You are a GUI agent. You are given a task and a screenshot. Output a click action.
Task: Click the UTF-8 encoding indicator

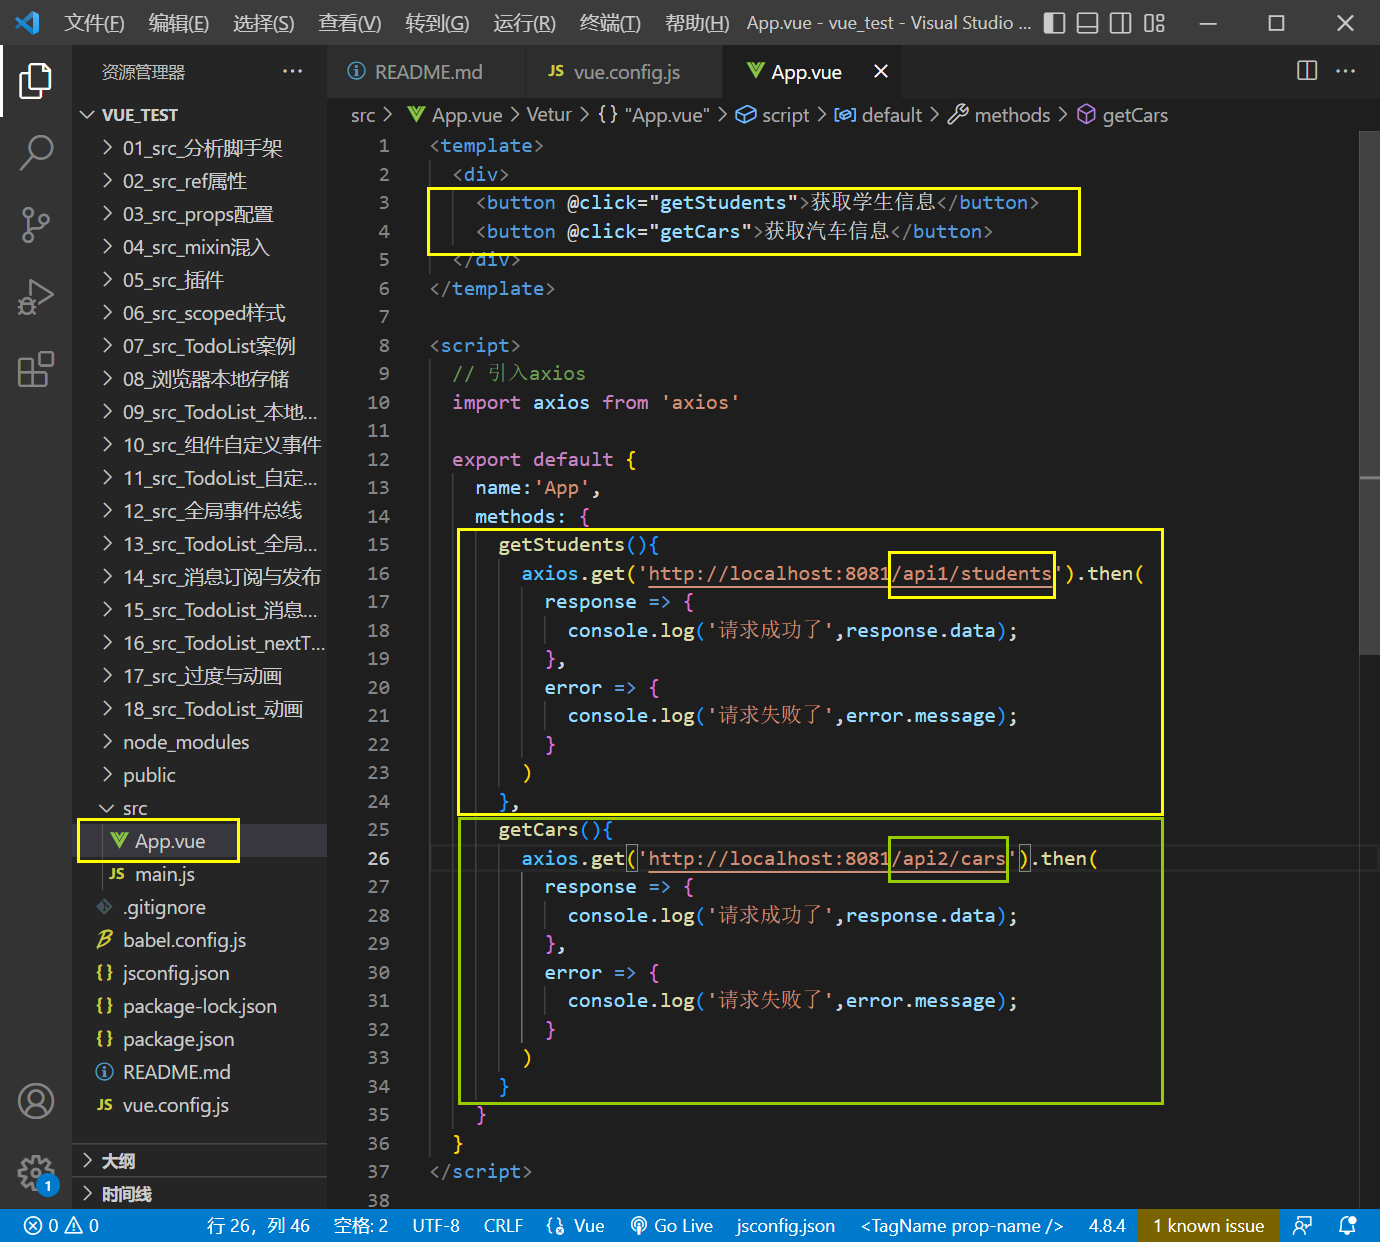[x=436, y=1226]
